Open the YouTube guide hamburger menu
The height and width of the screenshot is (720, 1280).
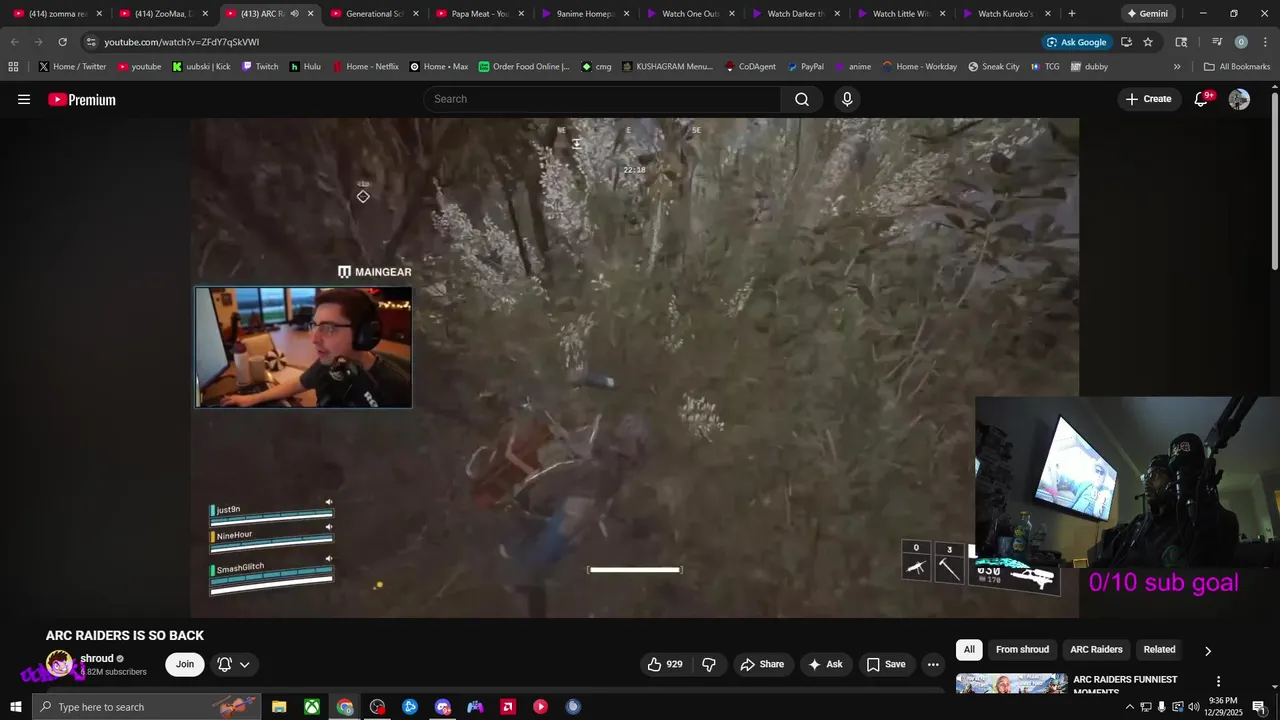[x=24, y=99]
